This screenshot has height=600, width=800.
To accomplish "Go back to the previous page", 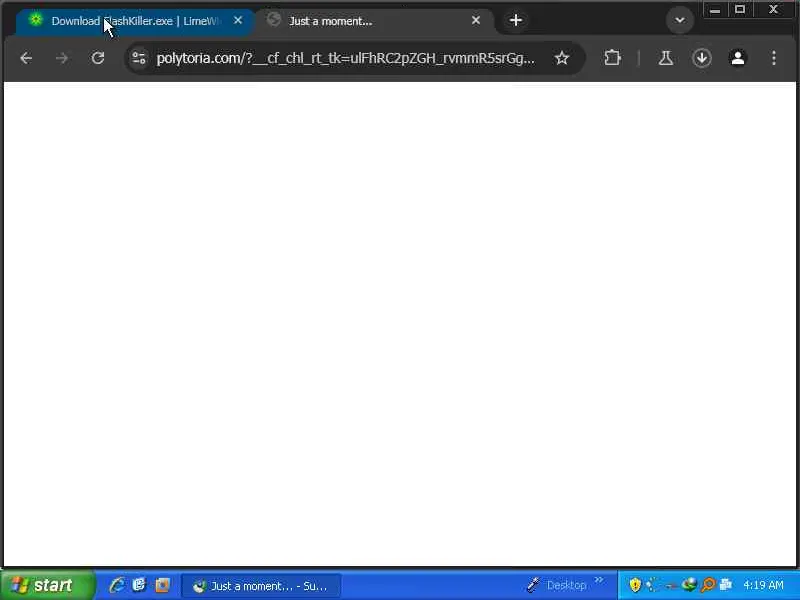I will tap(26, 58).
